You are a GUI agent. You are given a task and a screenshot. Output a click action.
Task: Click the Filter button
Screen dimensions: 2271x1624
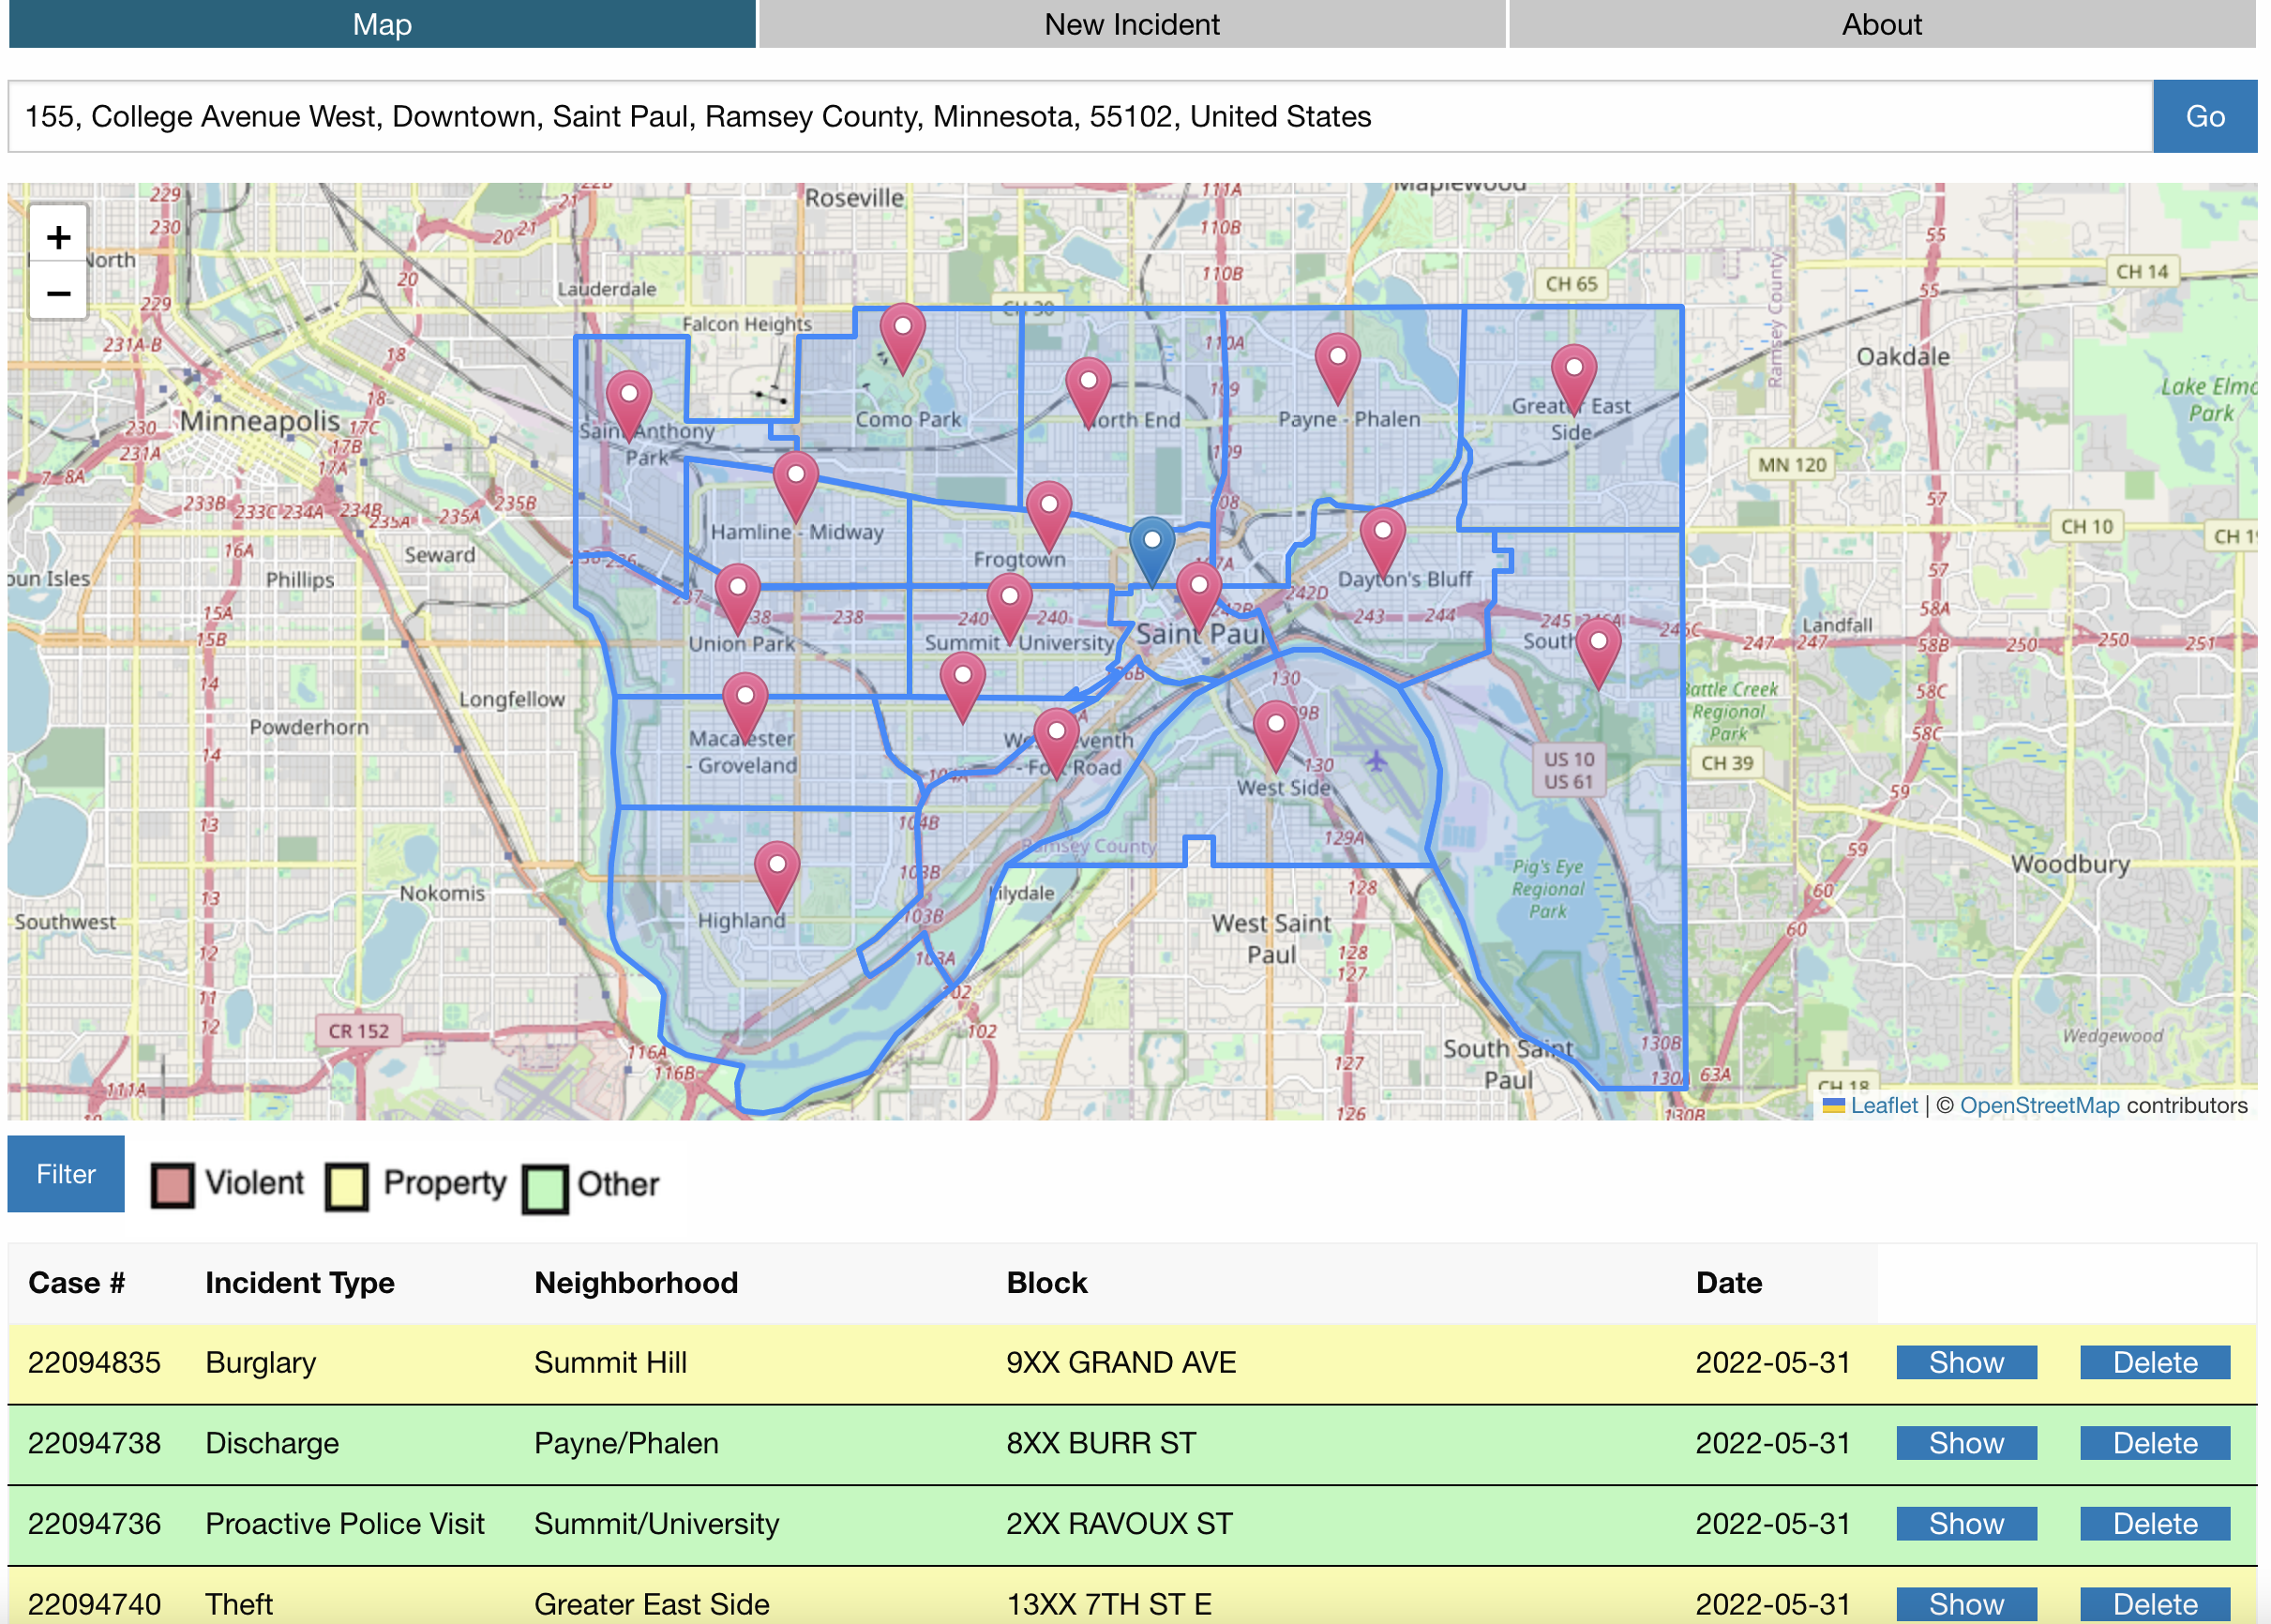66,1173
